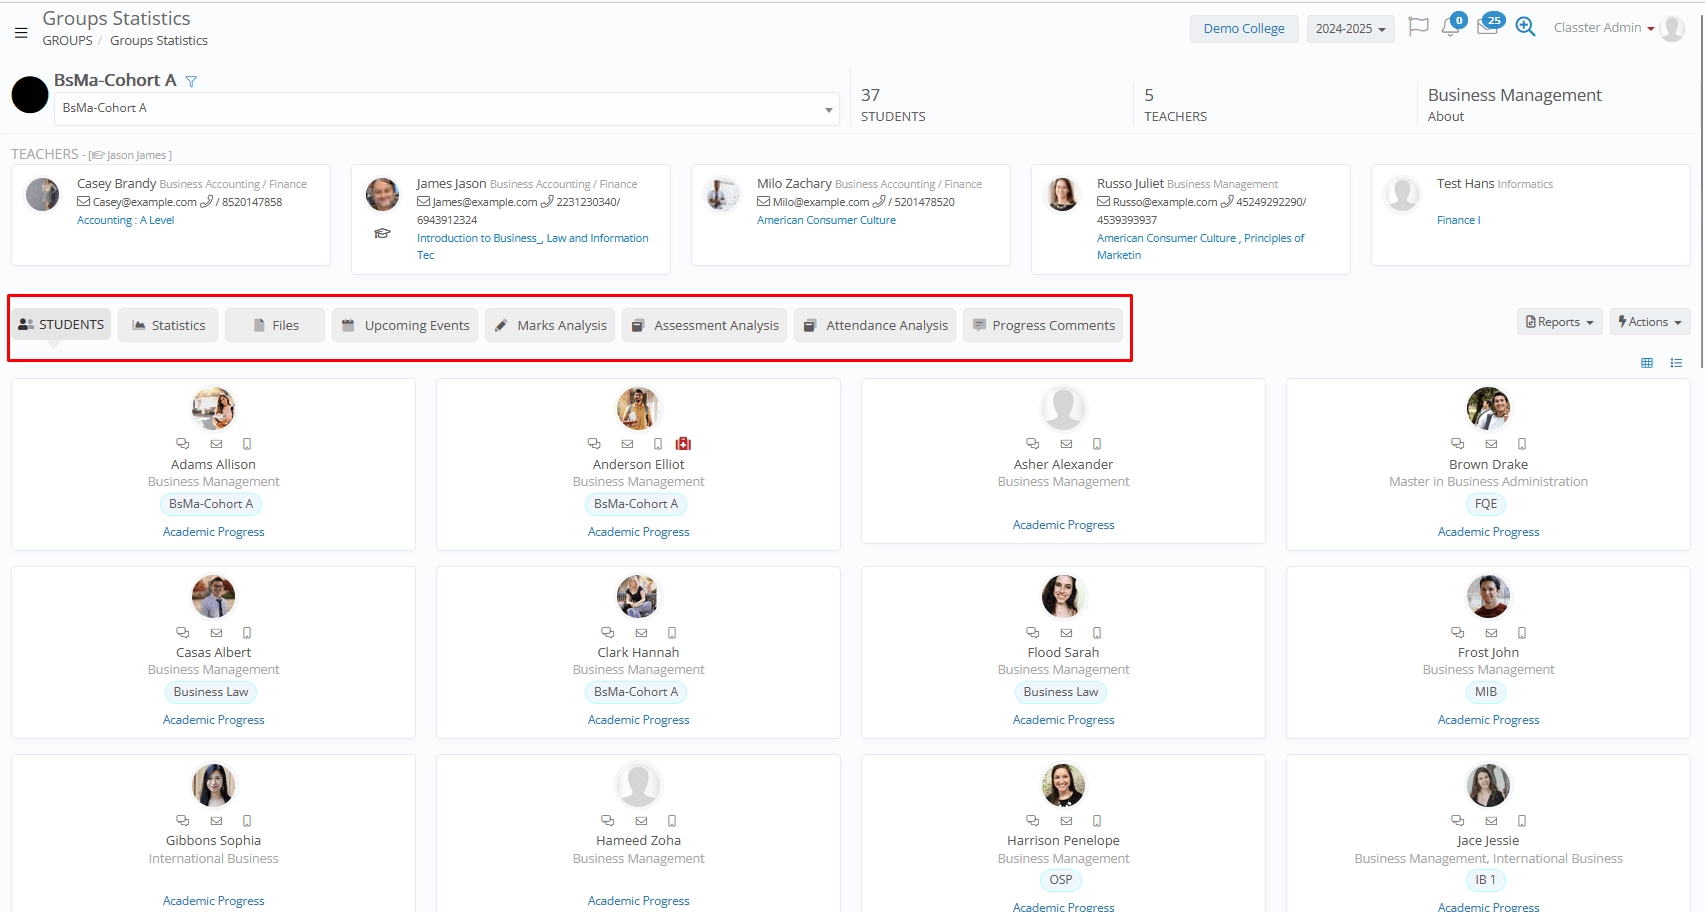The image size is (1705, 912).
Task: Click the envelope icon for Casas Albert
Action: (216, 633)
